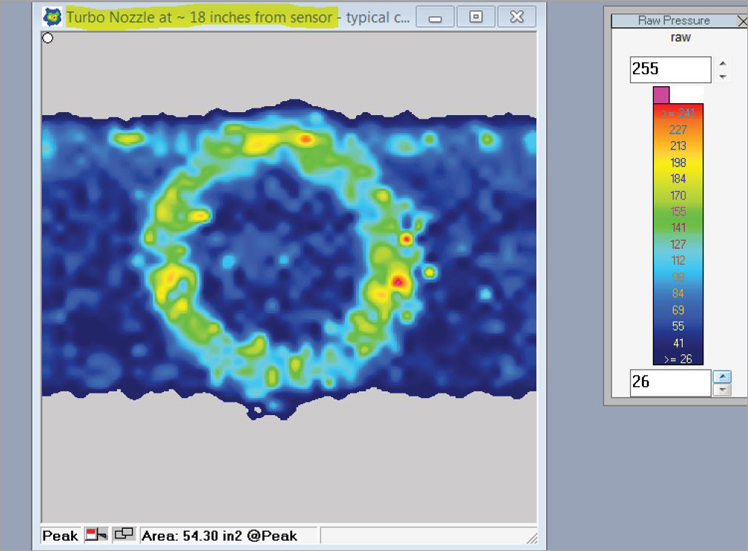Viewport: 748px width, 551px height.
Task: Increase the lower pressure threshold of 26
Action: 724,376
